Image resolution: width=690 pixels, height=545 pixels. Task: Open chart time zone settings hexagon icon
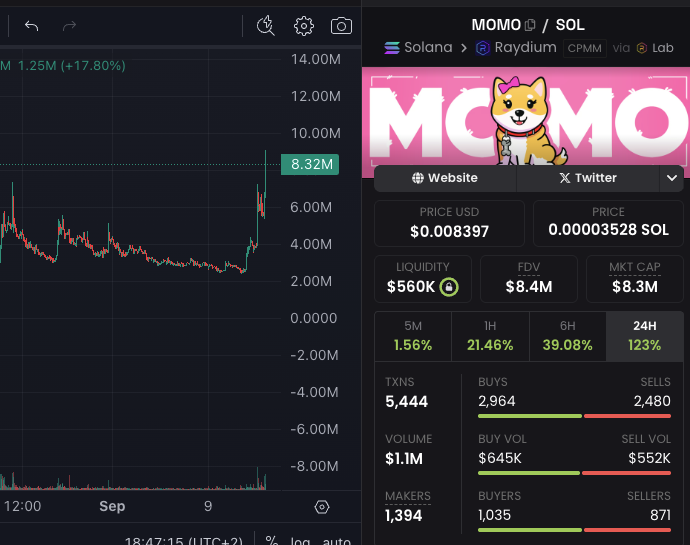[x=322, y=507]
